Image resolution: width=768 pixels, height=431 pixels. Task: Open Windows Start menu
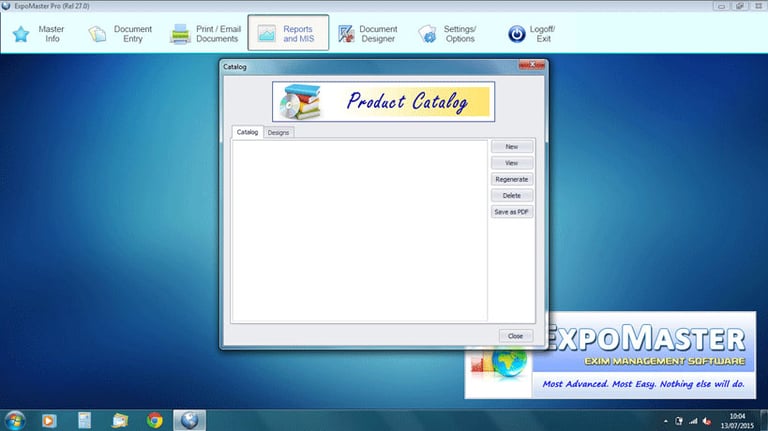coord(15,420)
